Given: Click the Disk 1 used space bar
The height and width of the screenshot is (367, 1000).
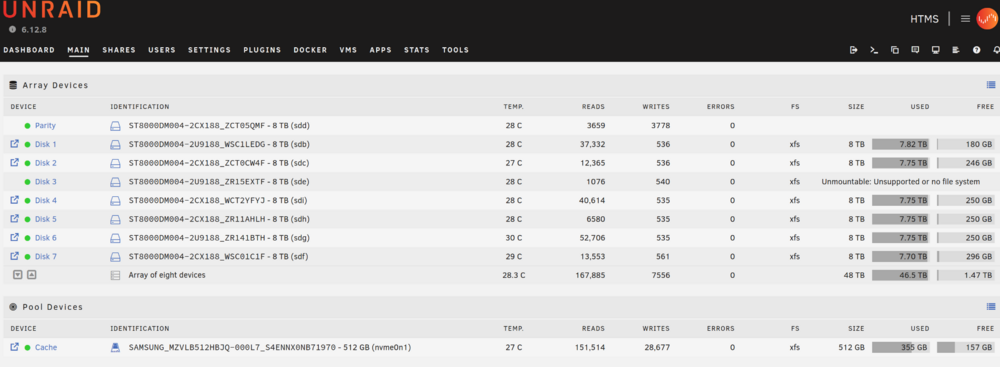Looking at the screenshot, I should pos(900,144).
